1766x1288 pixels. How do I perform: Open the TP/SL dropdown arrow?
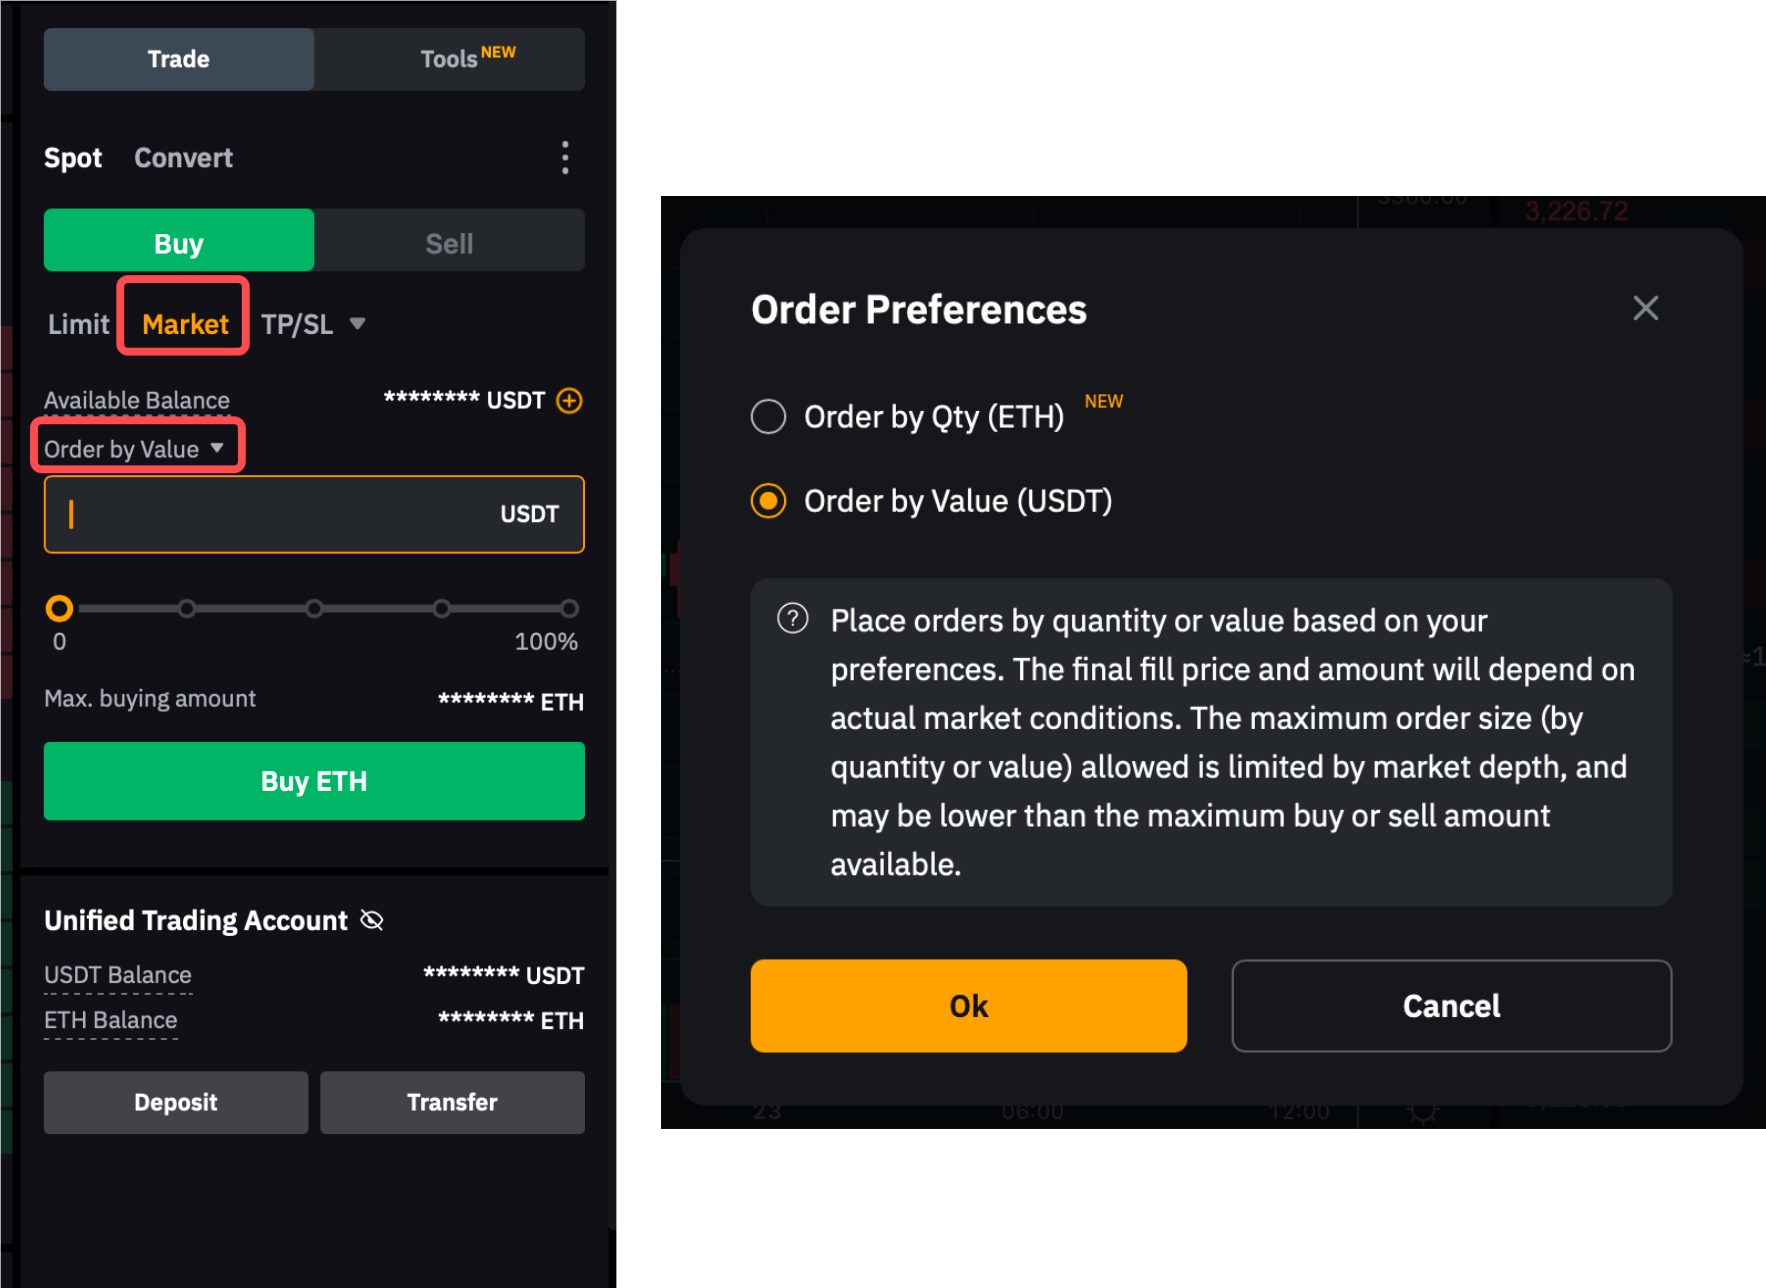tap(357, 324)
